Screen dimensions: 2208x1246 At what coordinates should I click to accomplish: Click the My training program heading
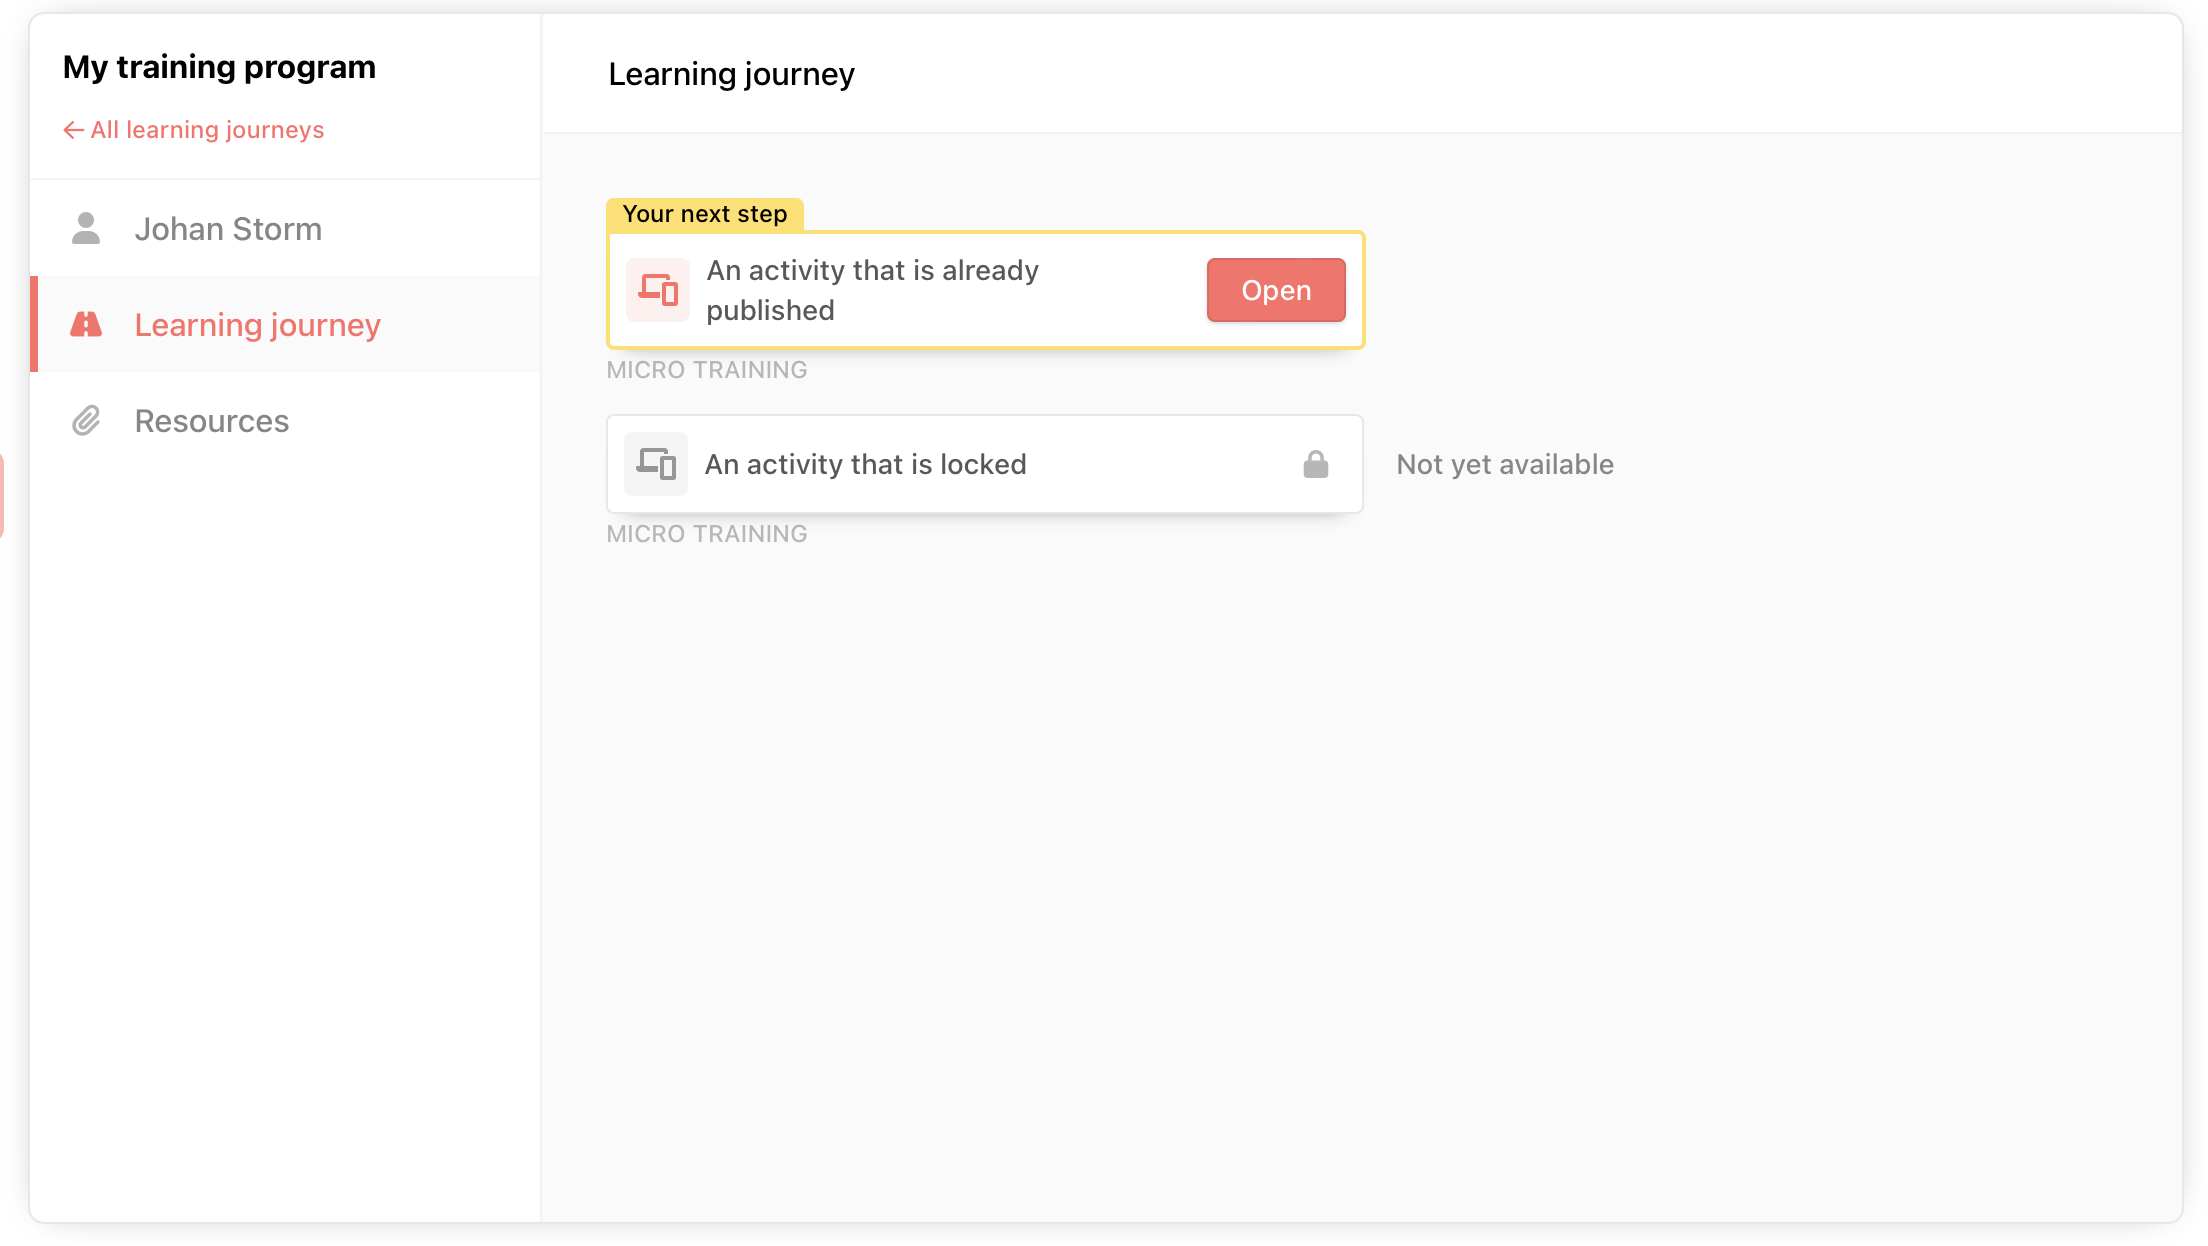(219, 67)
